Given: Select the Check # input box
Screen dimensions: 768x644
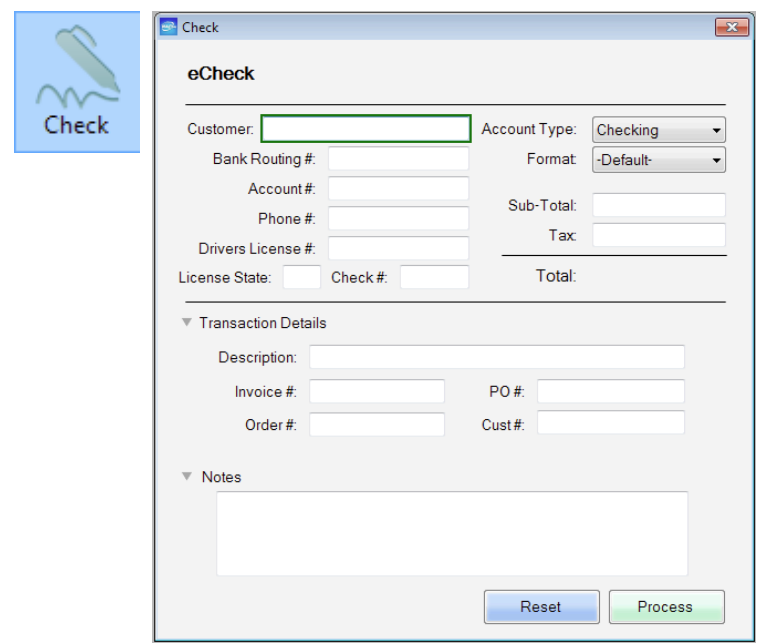Looking at the screenshot, I should coord(433,277).
